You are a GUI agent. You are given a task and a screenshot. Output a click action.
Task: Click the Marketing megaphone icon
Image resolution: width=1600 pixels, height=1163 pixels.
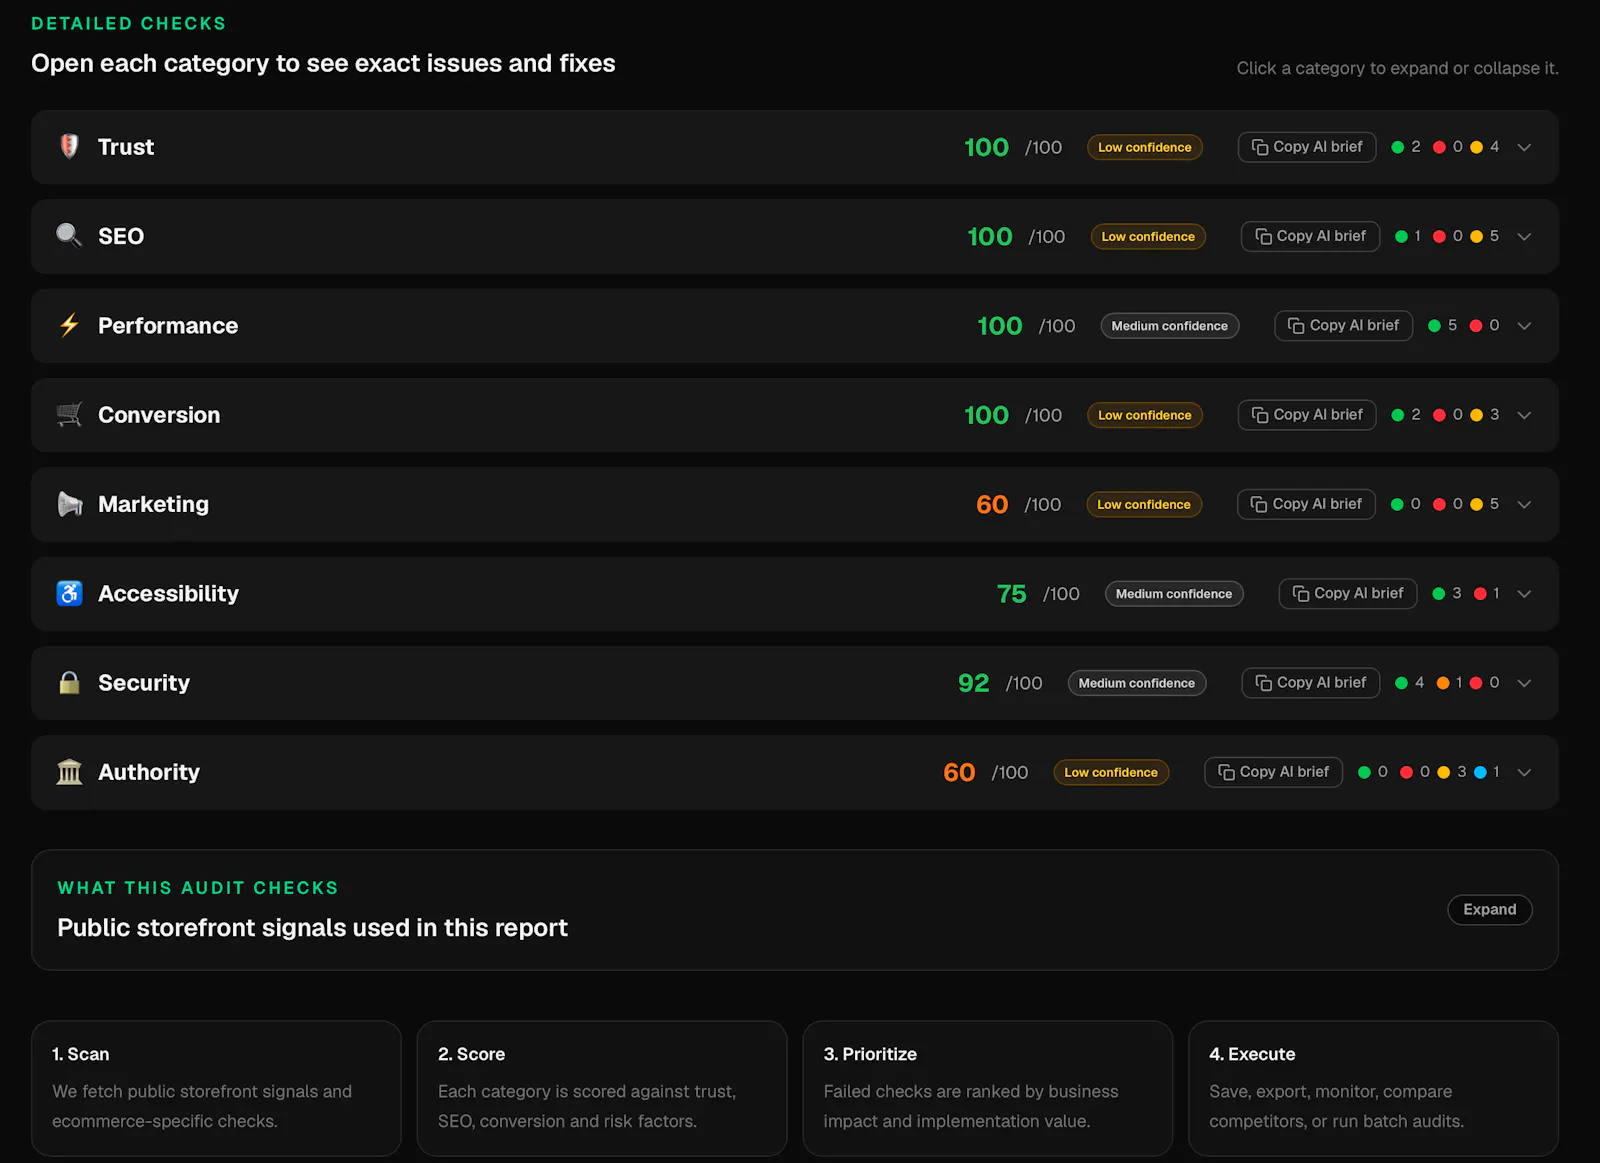point(69,504)
